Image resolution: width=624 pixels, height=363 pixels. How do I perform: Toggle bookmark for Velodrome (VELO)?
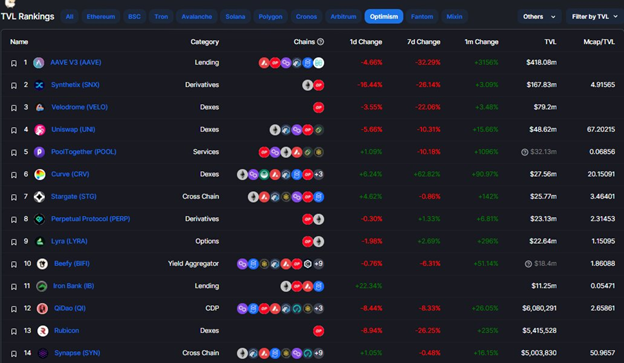click(14, 107)
